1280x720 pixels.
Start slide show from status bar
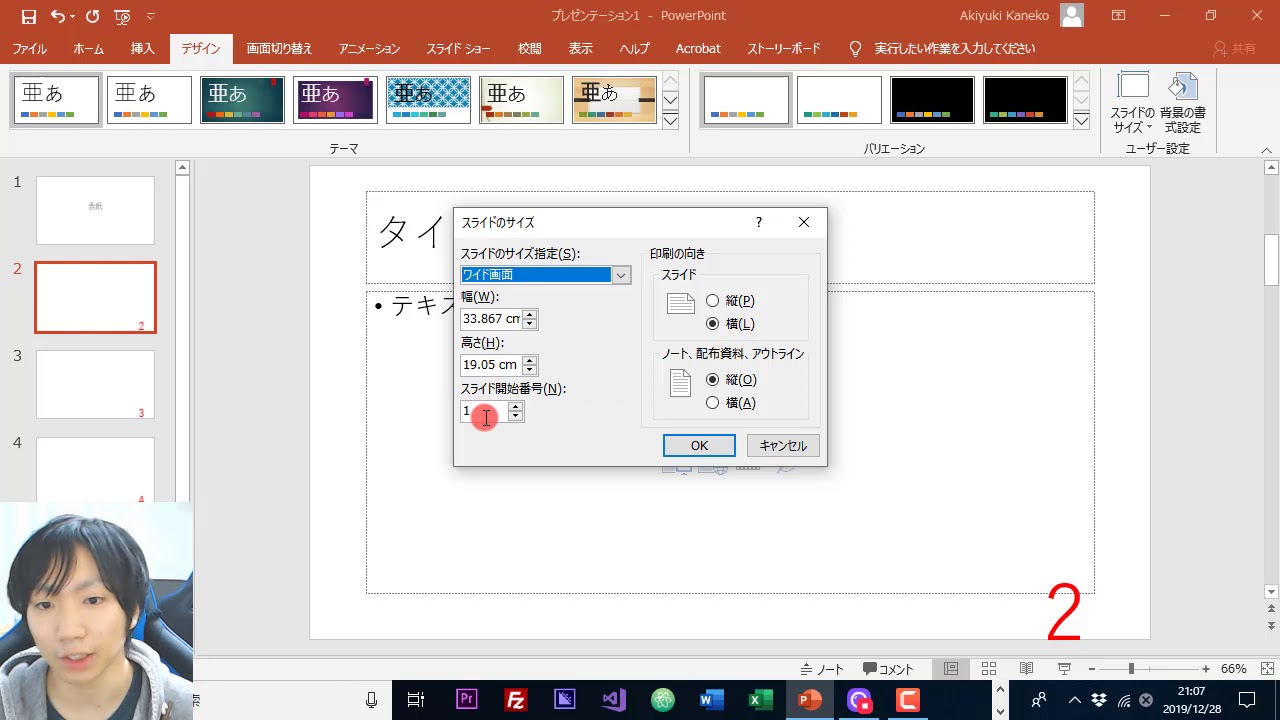click(x=1063, y=668)
